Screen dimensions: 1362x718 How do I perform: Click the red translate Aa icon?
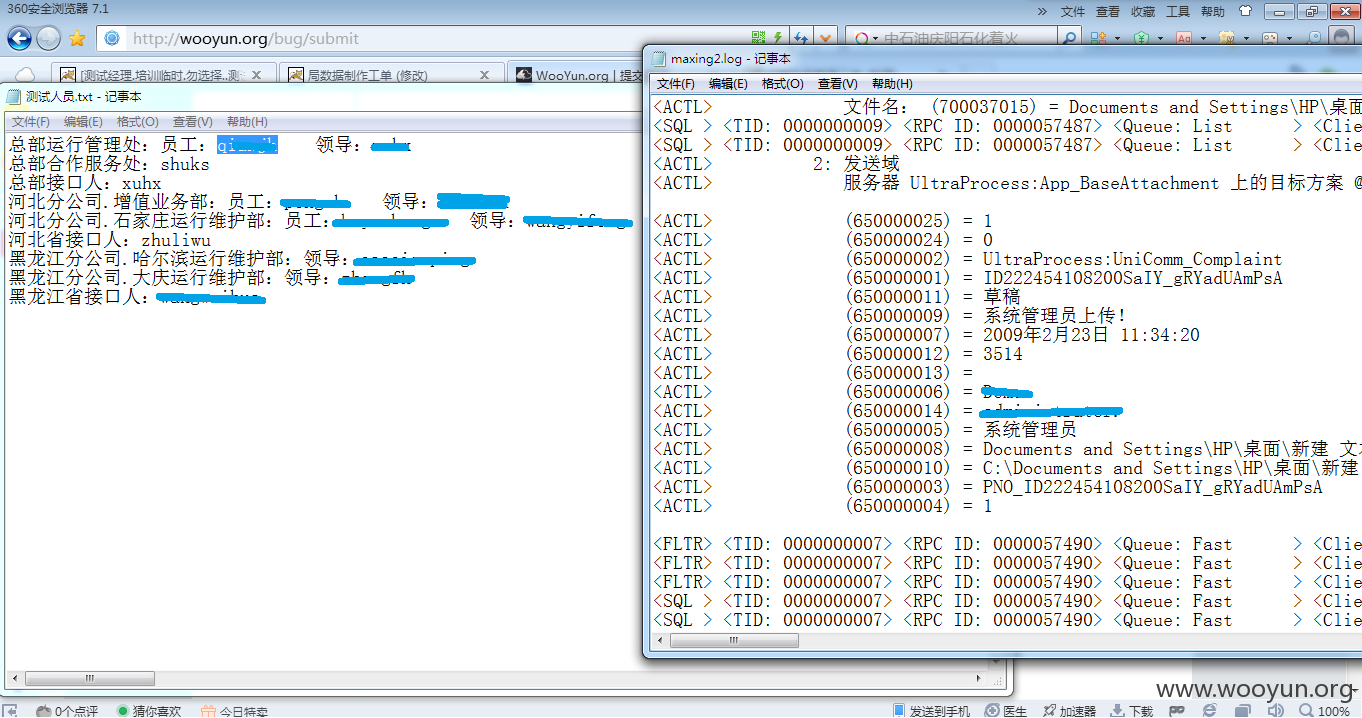(1184, 39)
